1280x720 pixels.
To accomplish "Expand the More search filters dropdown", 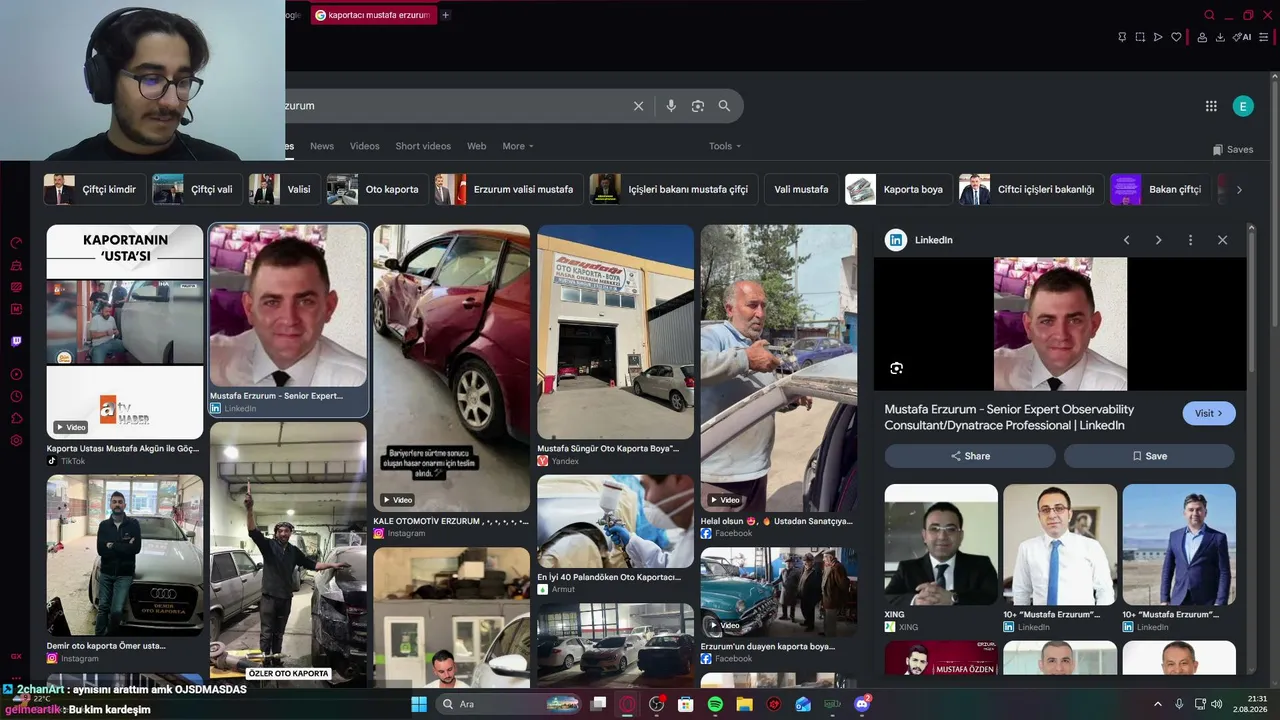I will 518,146.
